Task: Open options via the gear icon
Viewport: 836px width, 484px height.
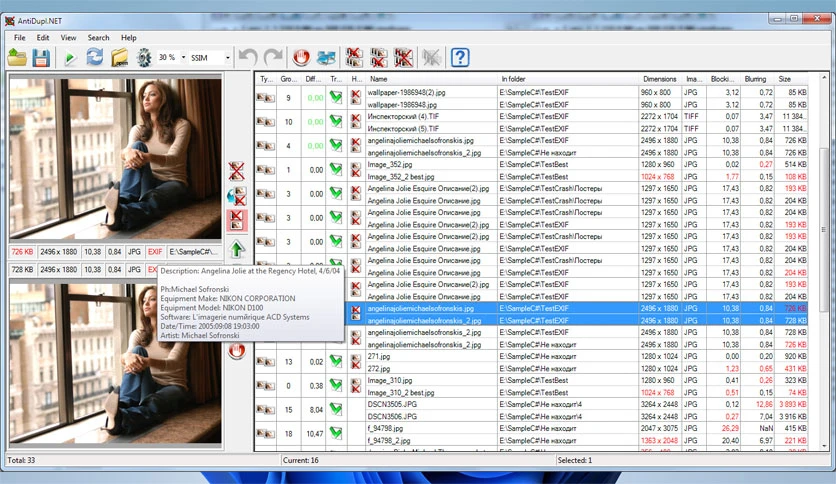Action: 144,58
